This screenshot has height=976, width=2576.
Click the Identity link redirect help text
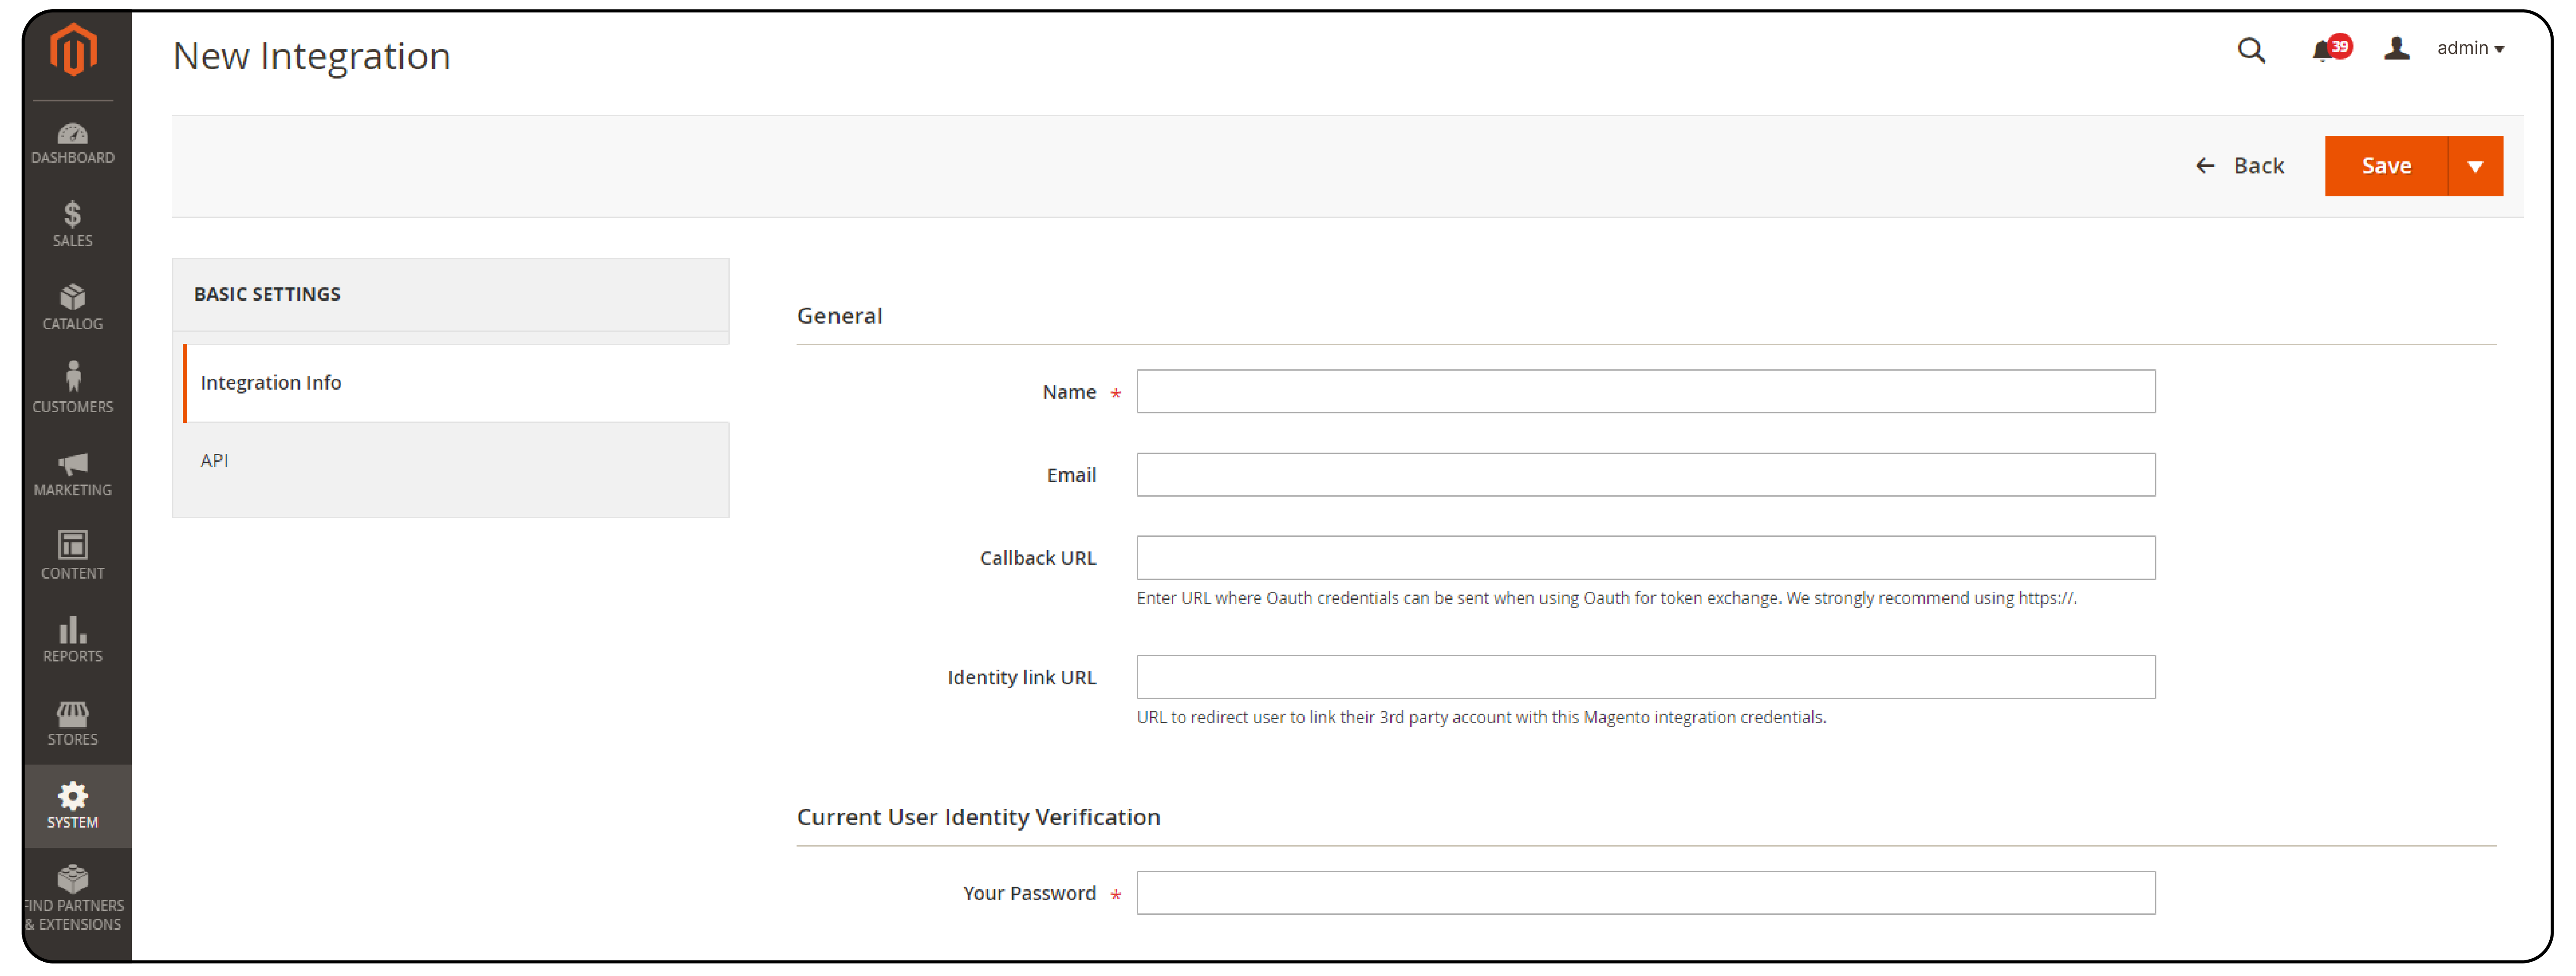(1481, 717)
